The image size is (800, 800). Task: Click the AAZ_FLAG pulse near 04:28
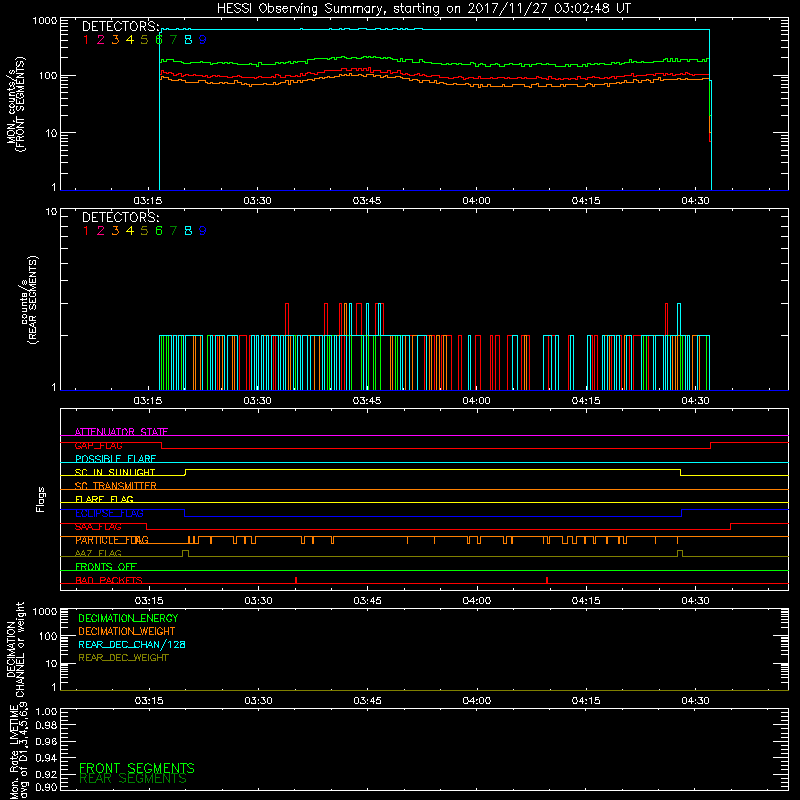[x=680, y=554]
